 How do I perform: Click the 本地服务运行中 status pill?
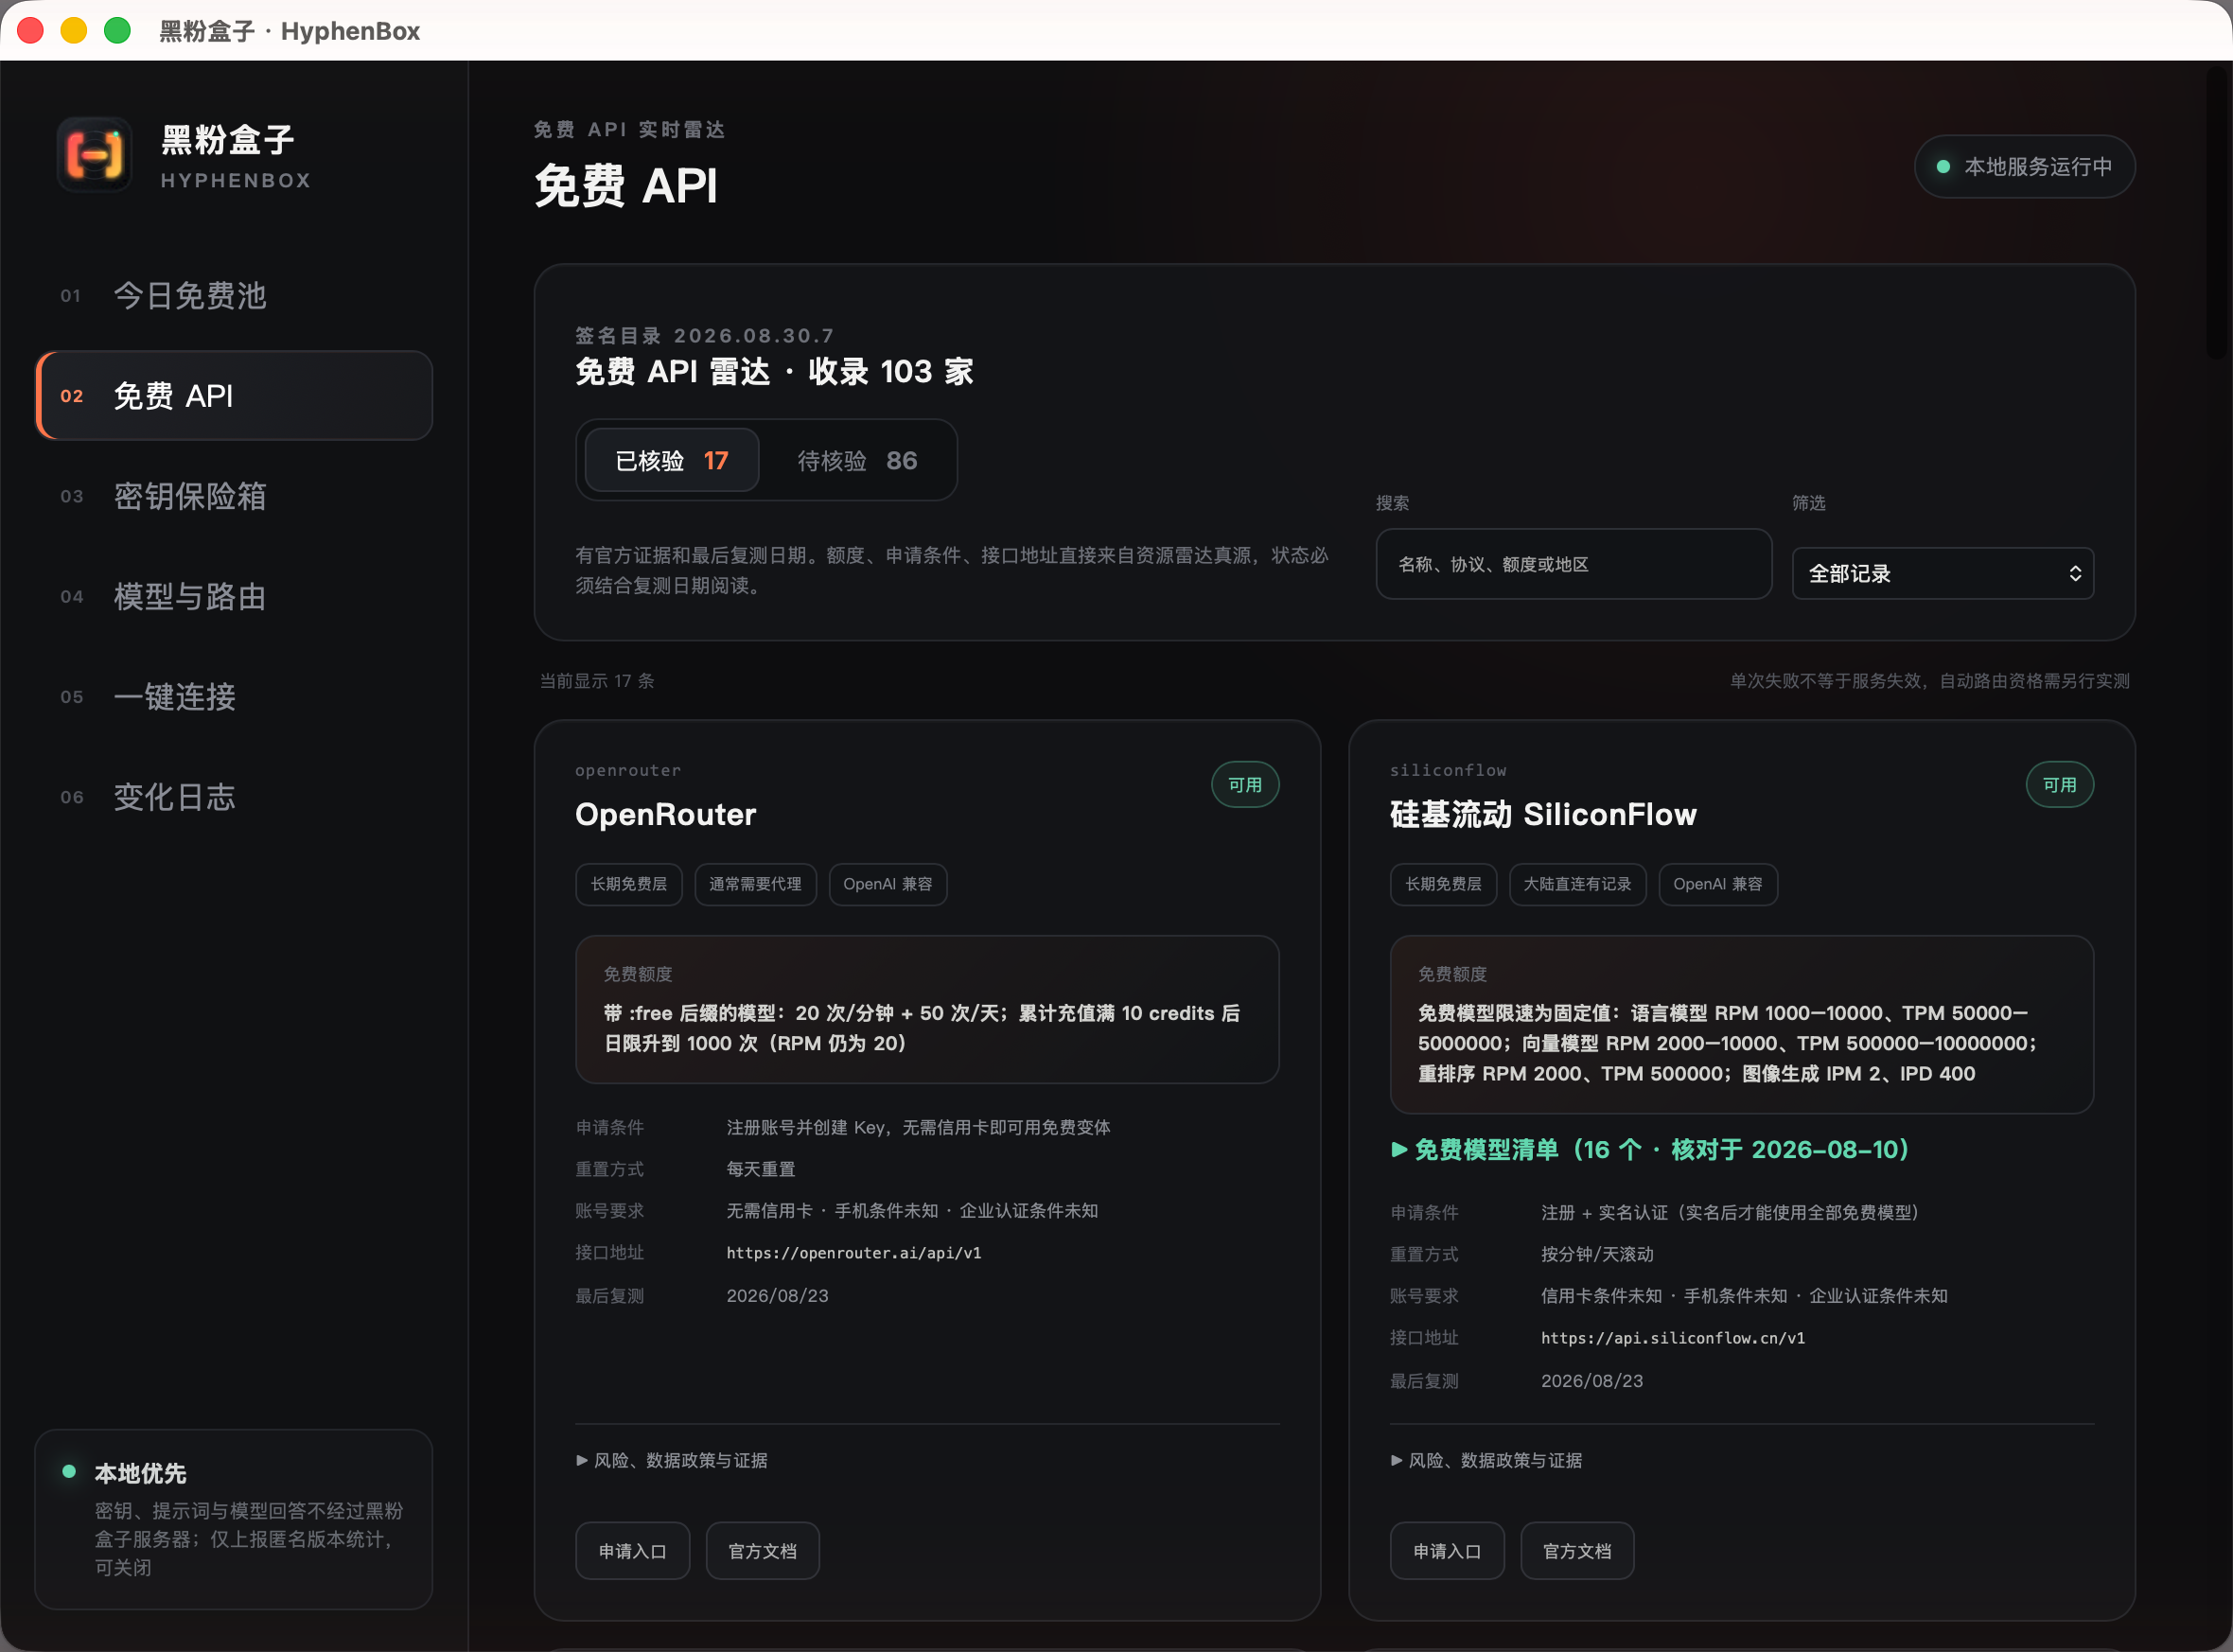2024,167
